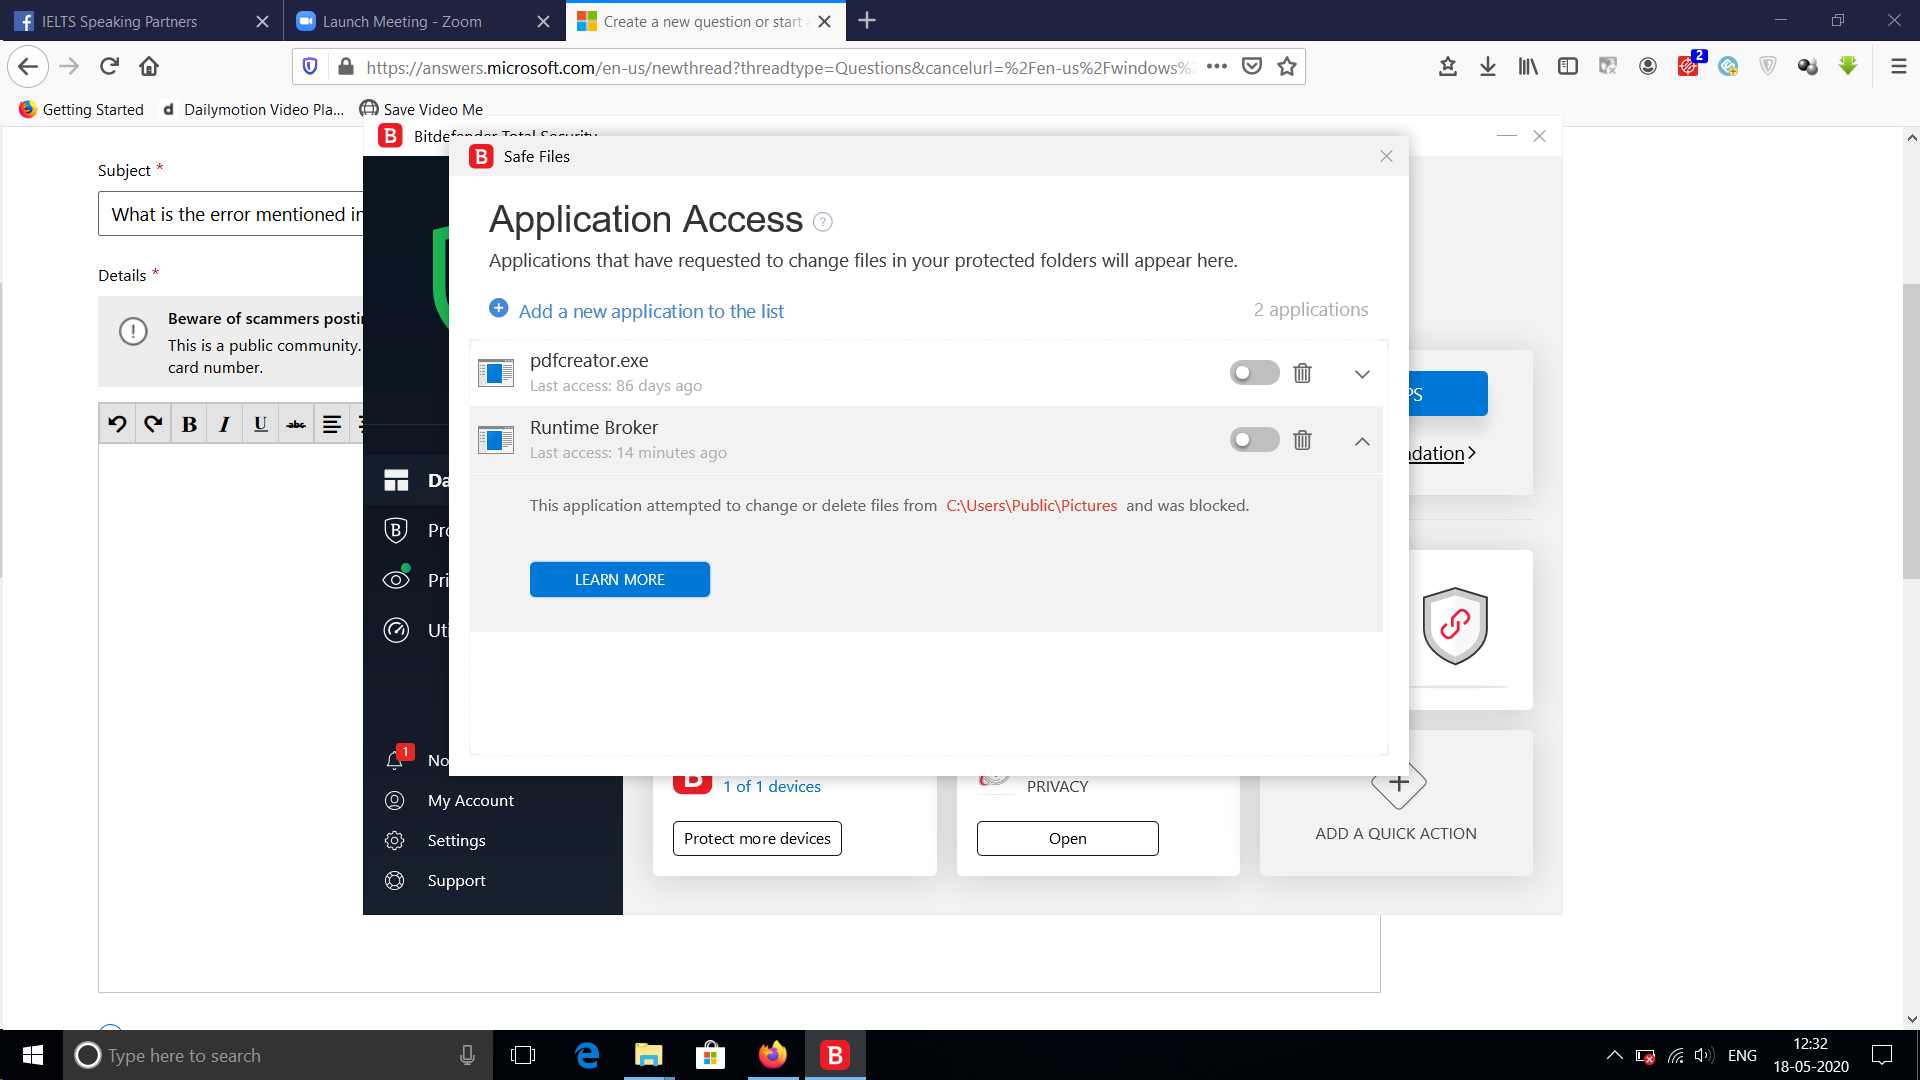Redo in the editor toolbar
Viewport: 1920px width, 1080px height.
[153, 424]
